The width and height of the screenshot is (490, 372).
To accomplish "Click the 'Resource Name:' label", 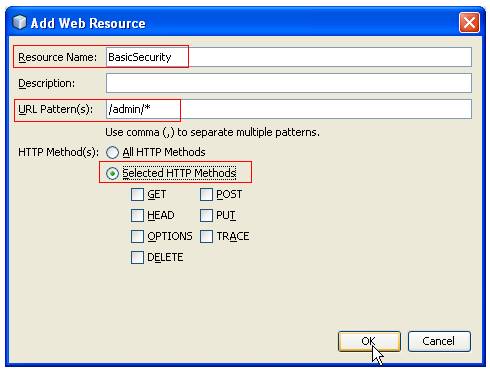I will [x=57, y=57].
